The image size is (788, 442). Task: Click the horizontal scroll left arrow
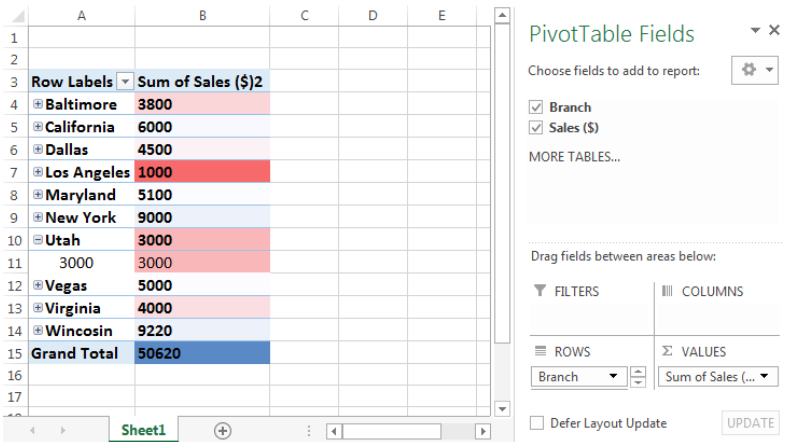point(334,431)
